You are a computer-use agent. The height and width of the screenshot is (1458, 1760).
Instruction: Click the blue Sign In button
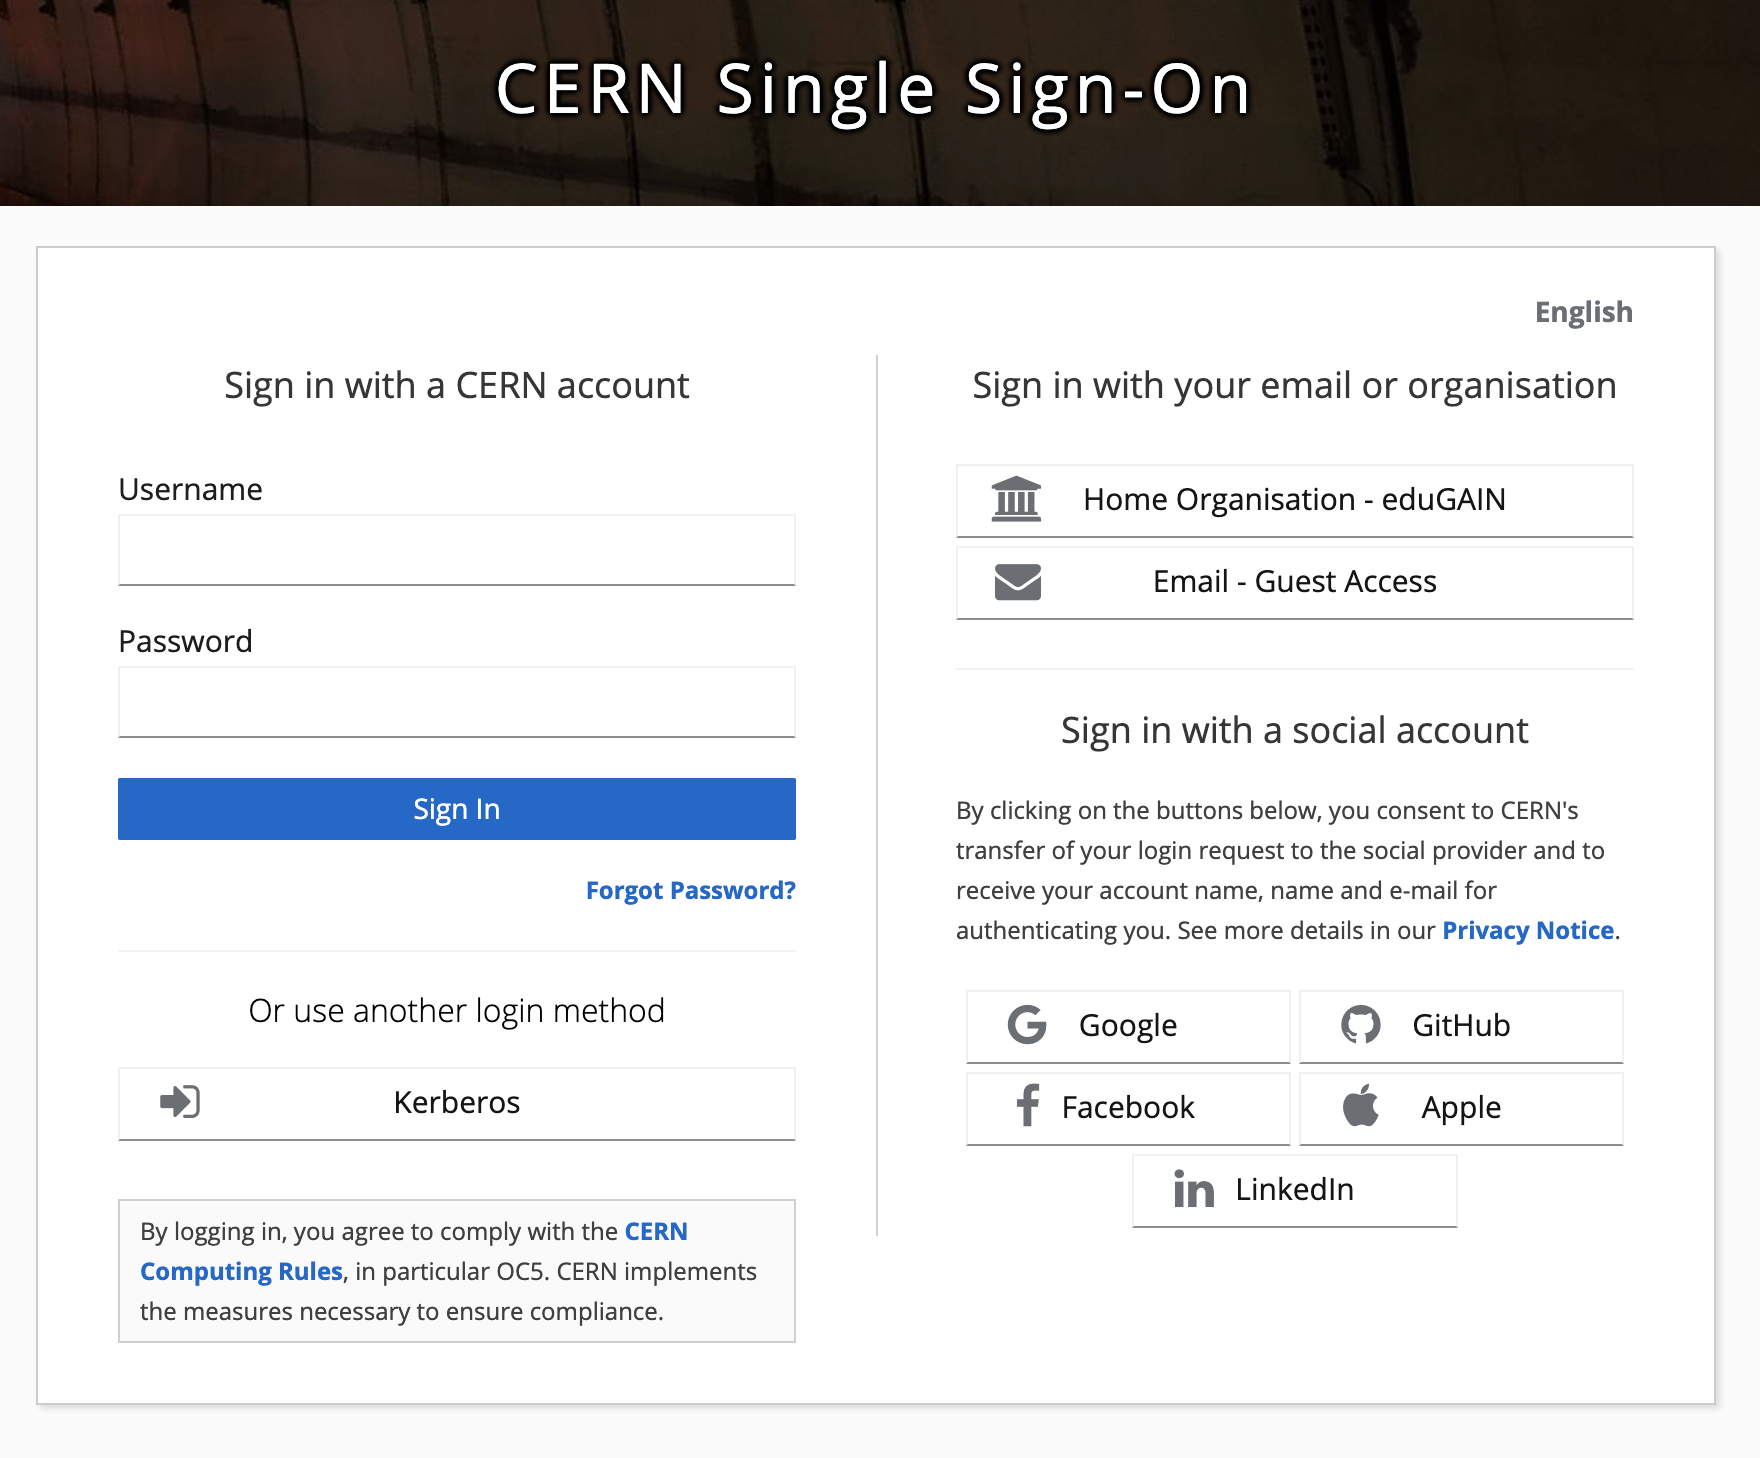(x=457, y=809)
